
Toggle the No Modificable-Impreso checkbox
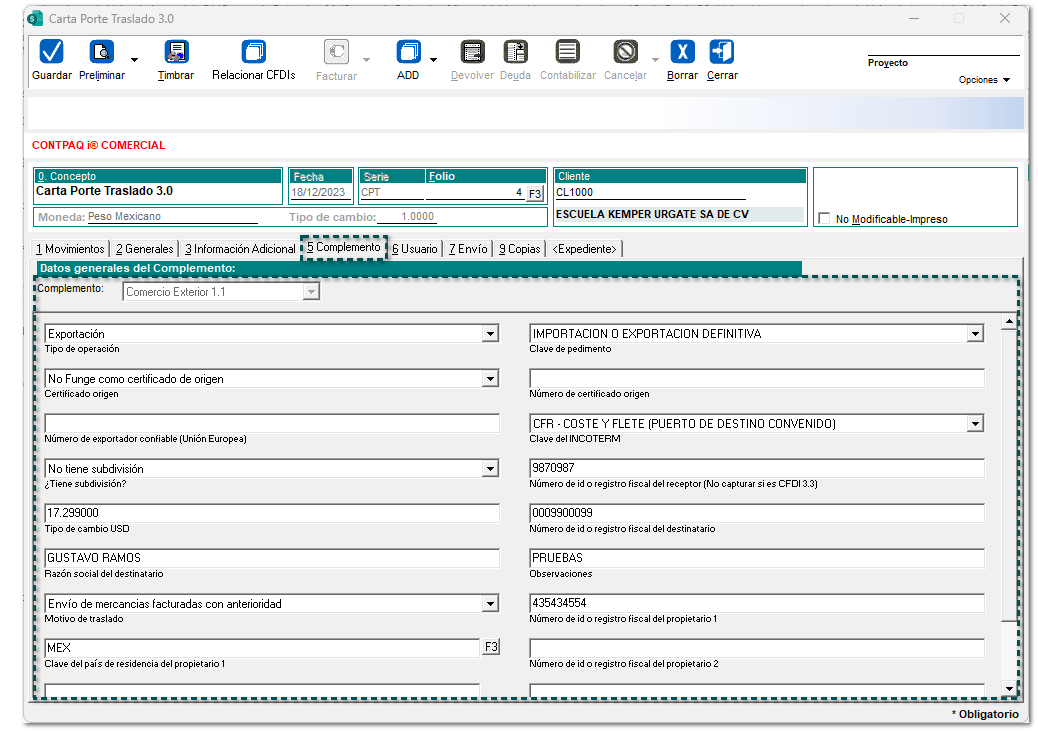click(824, 219)
